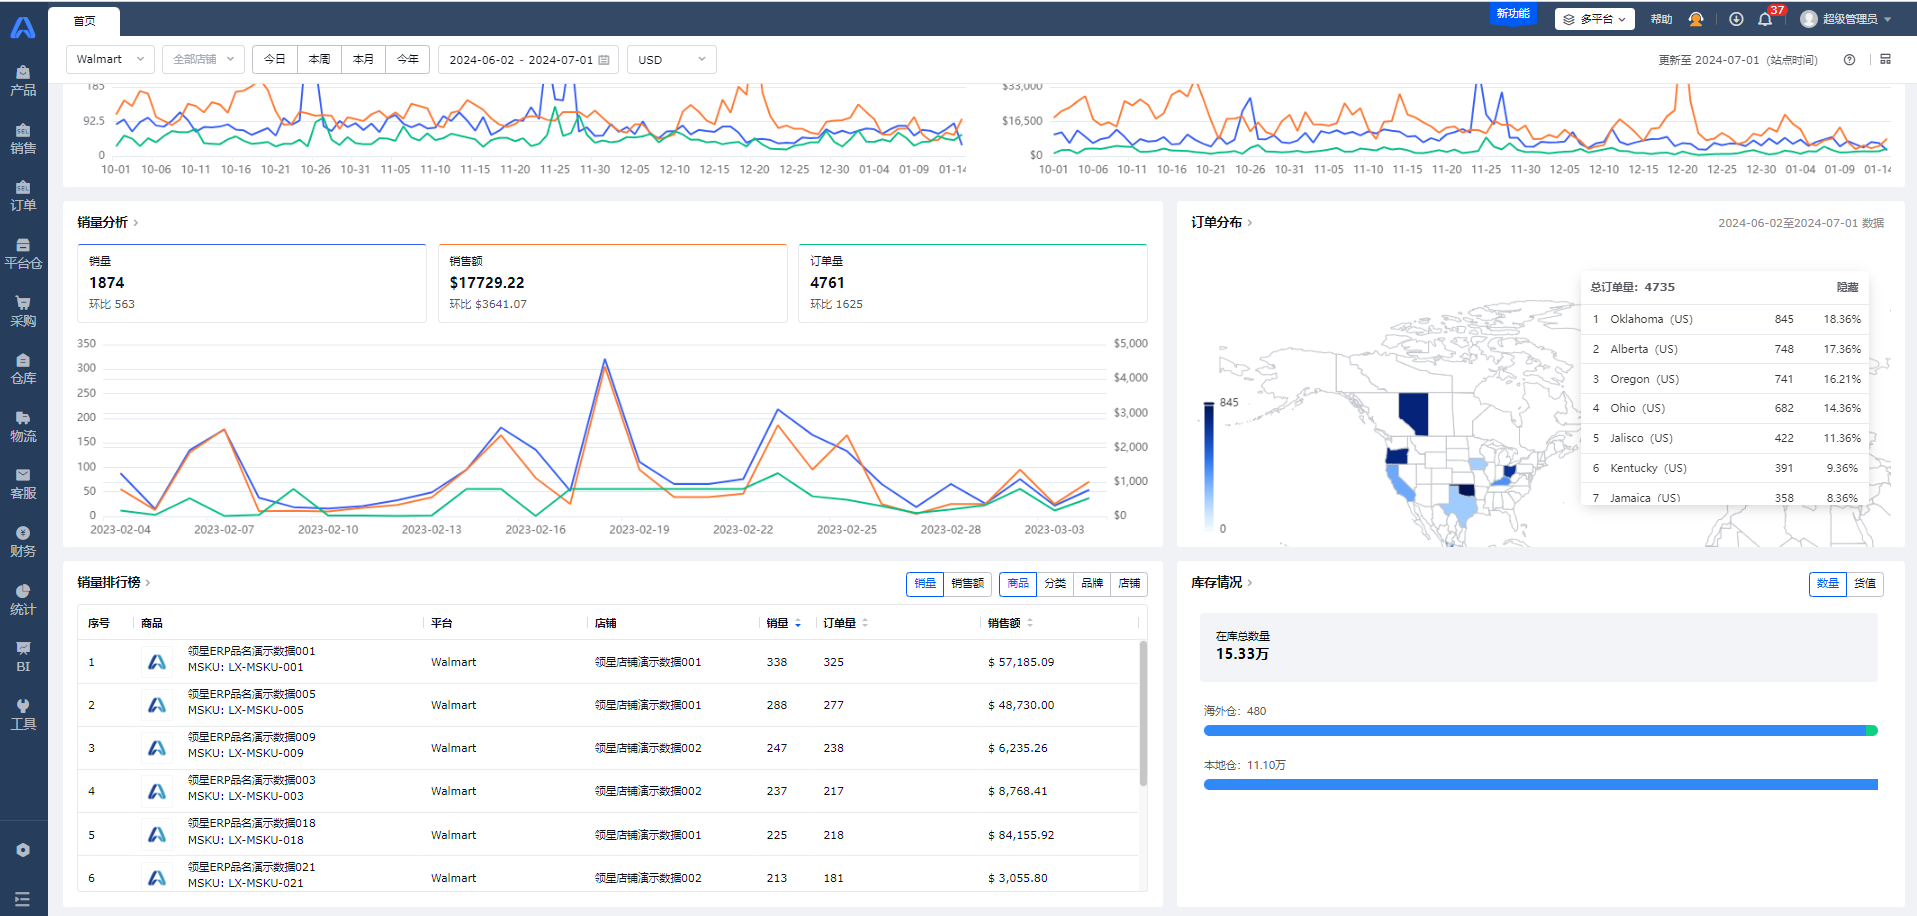The image size is (1917, 916).
Task: Open the 平台仓 sidebar menu
Action: click(23, 253)
